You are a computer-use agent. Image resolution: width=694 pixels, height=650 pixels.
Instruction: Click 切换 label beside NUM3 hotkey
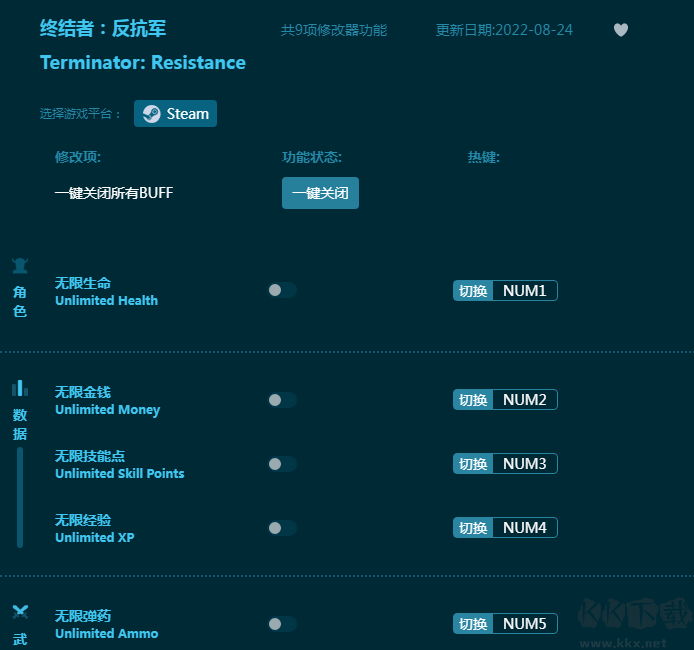473,464
